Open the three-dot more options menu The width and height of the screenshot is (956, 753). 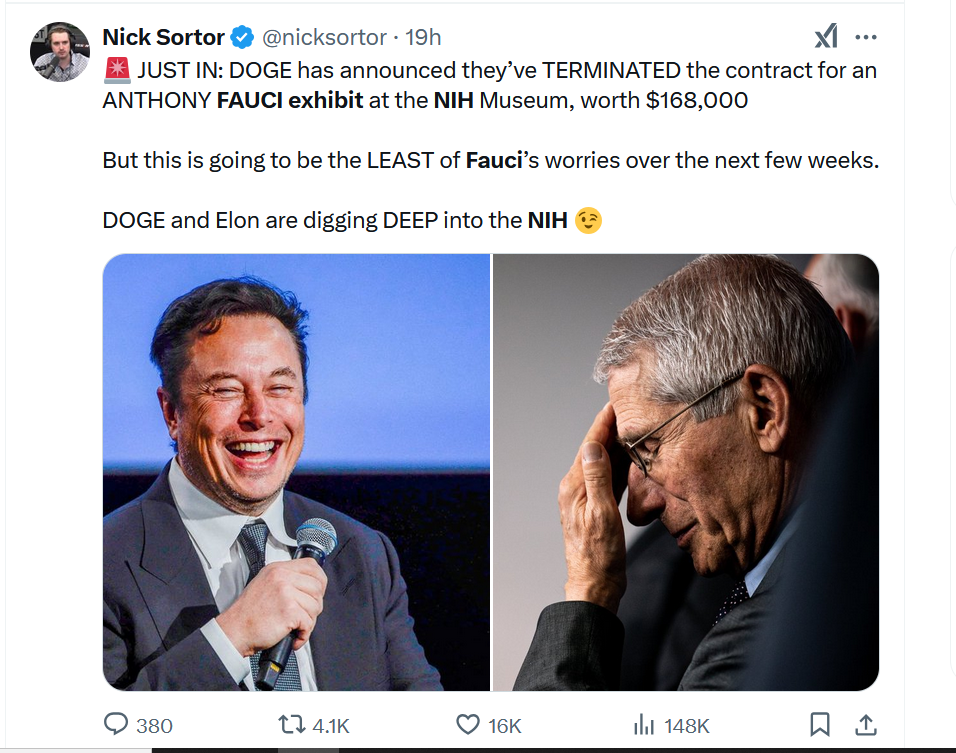click(x=866, y=37)
